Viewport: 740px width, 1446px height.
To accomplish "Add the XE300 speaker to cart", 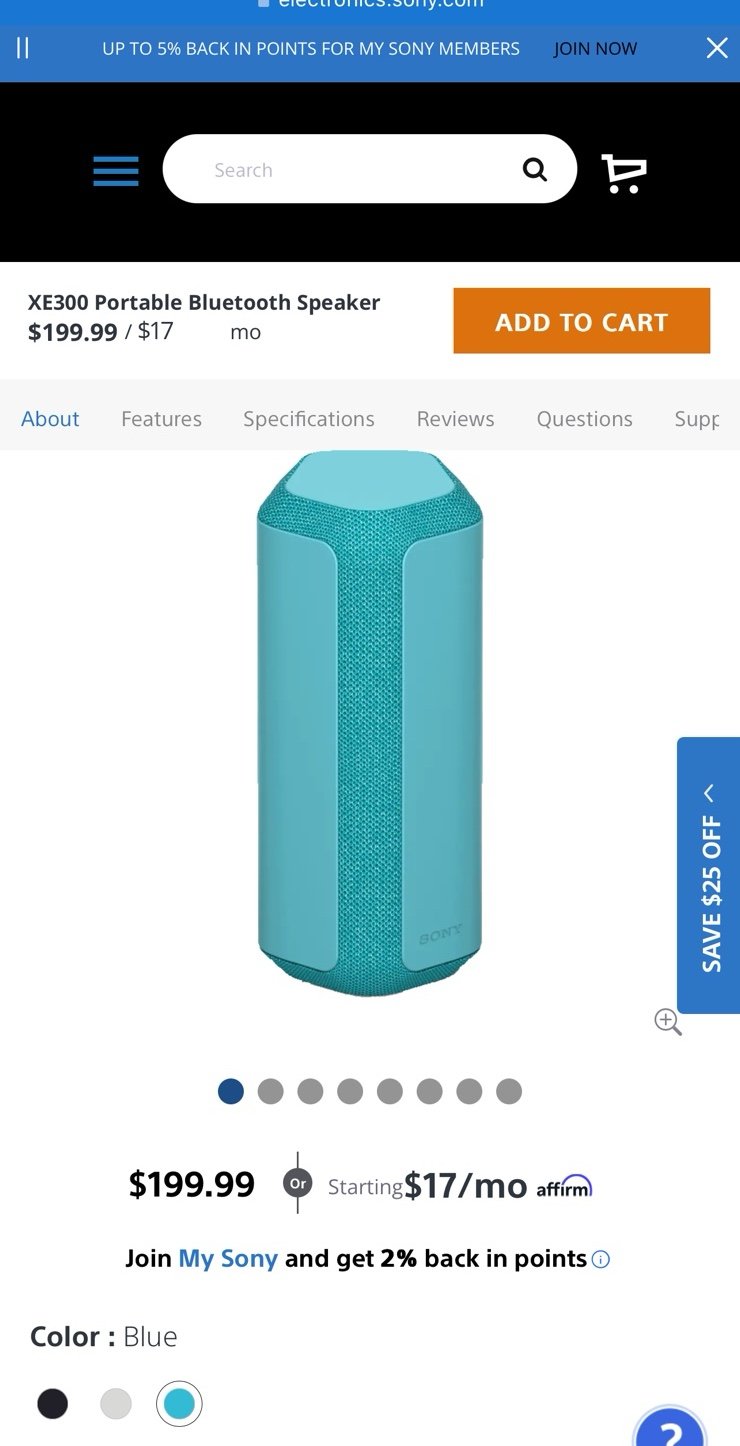I will coord(582,321).
